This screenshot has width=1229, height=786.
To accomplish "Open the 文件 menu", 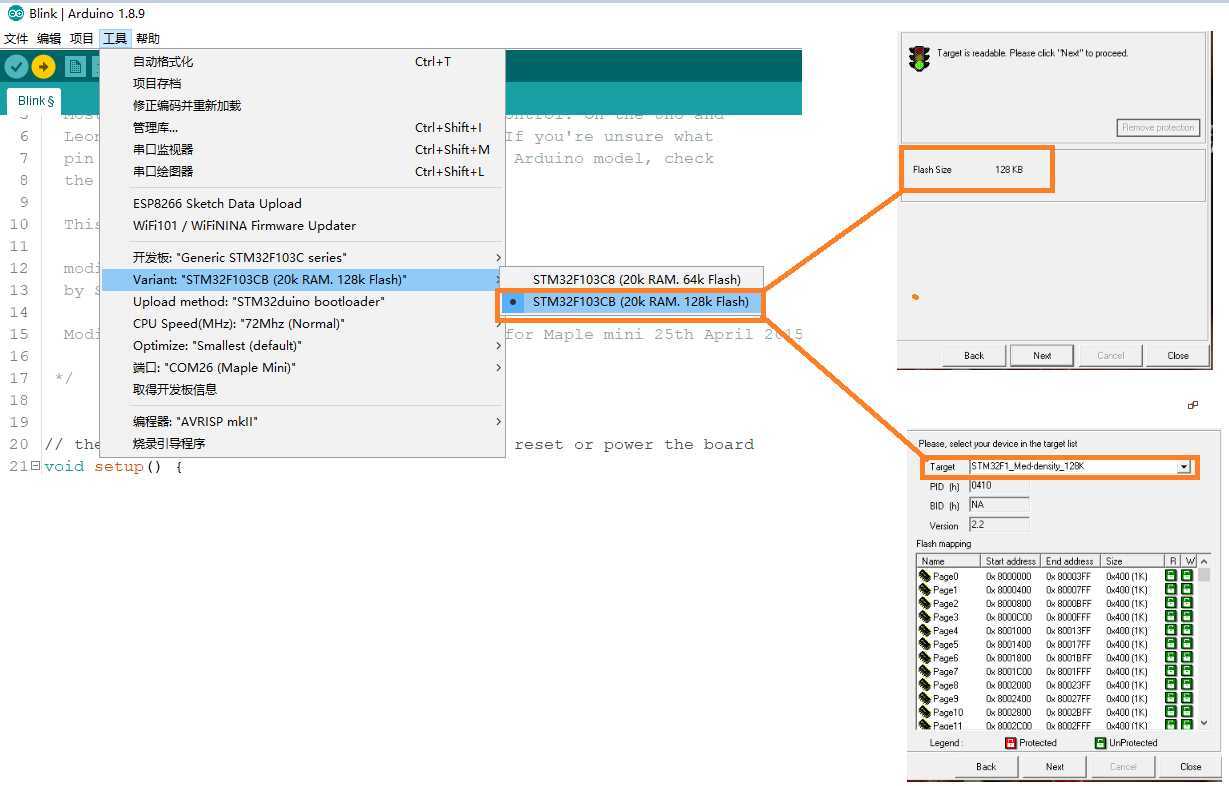I will (16, 38).
